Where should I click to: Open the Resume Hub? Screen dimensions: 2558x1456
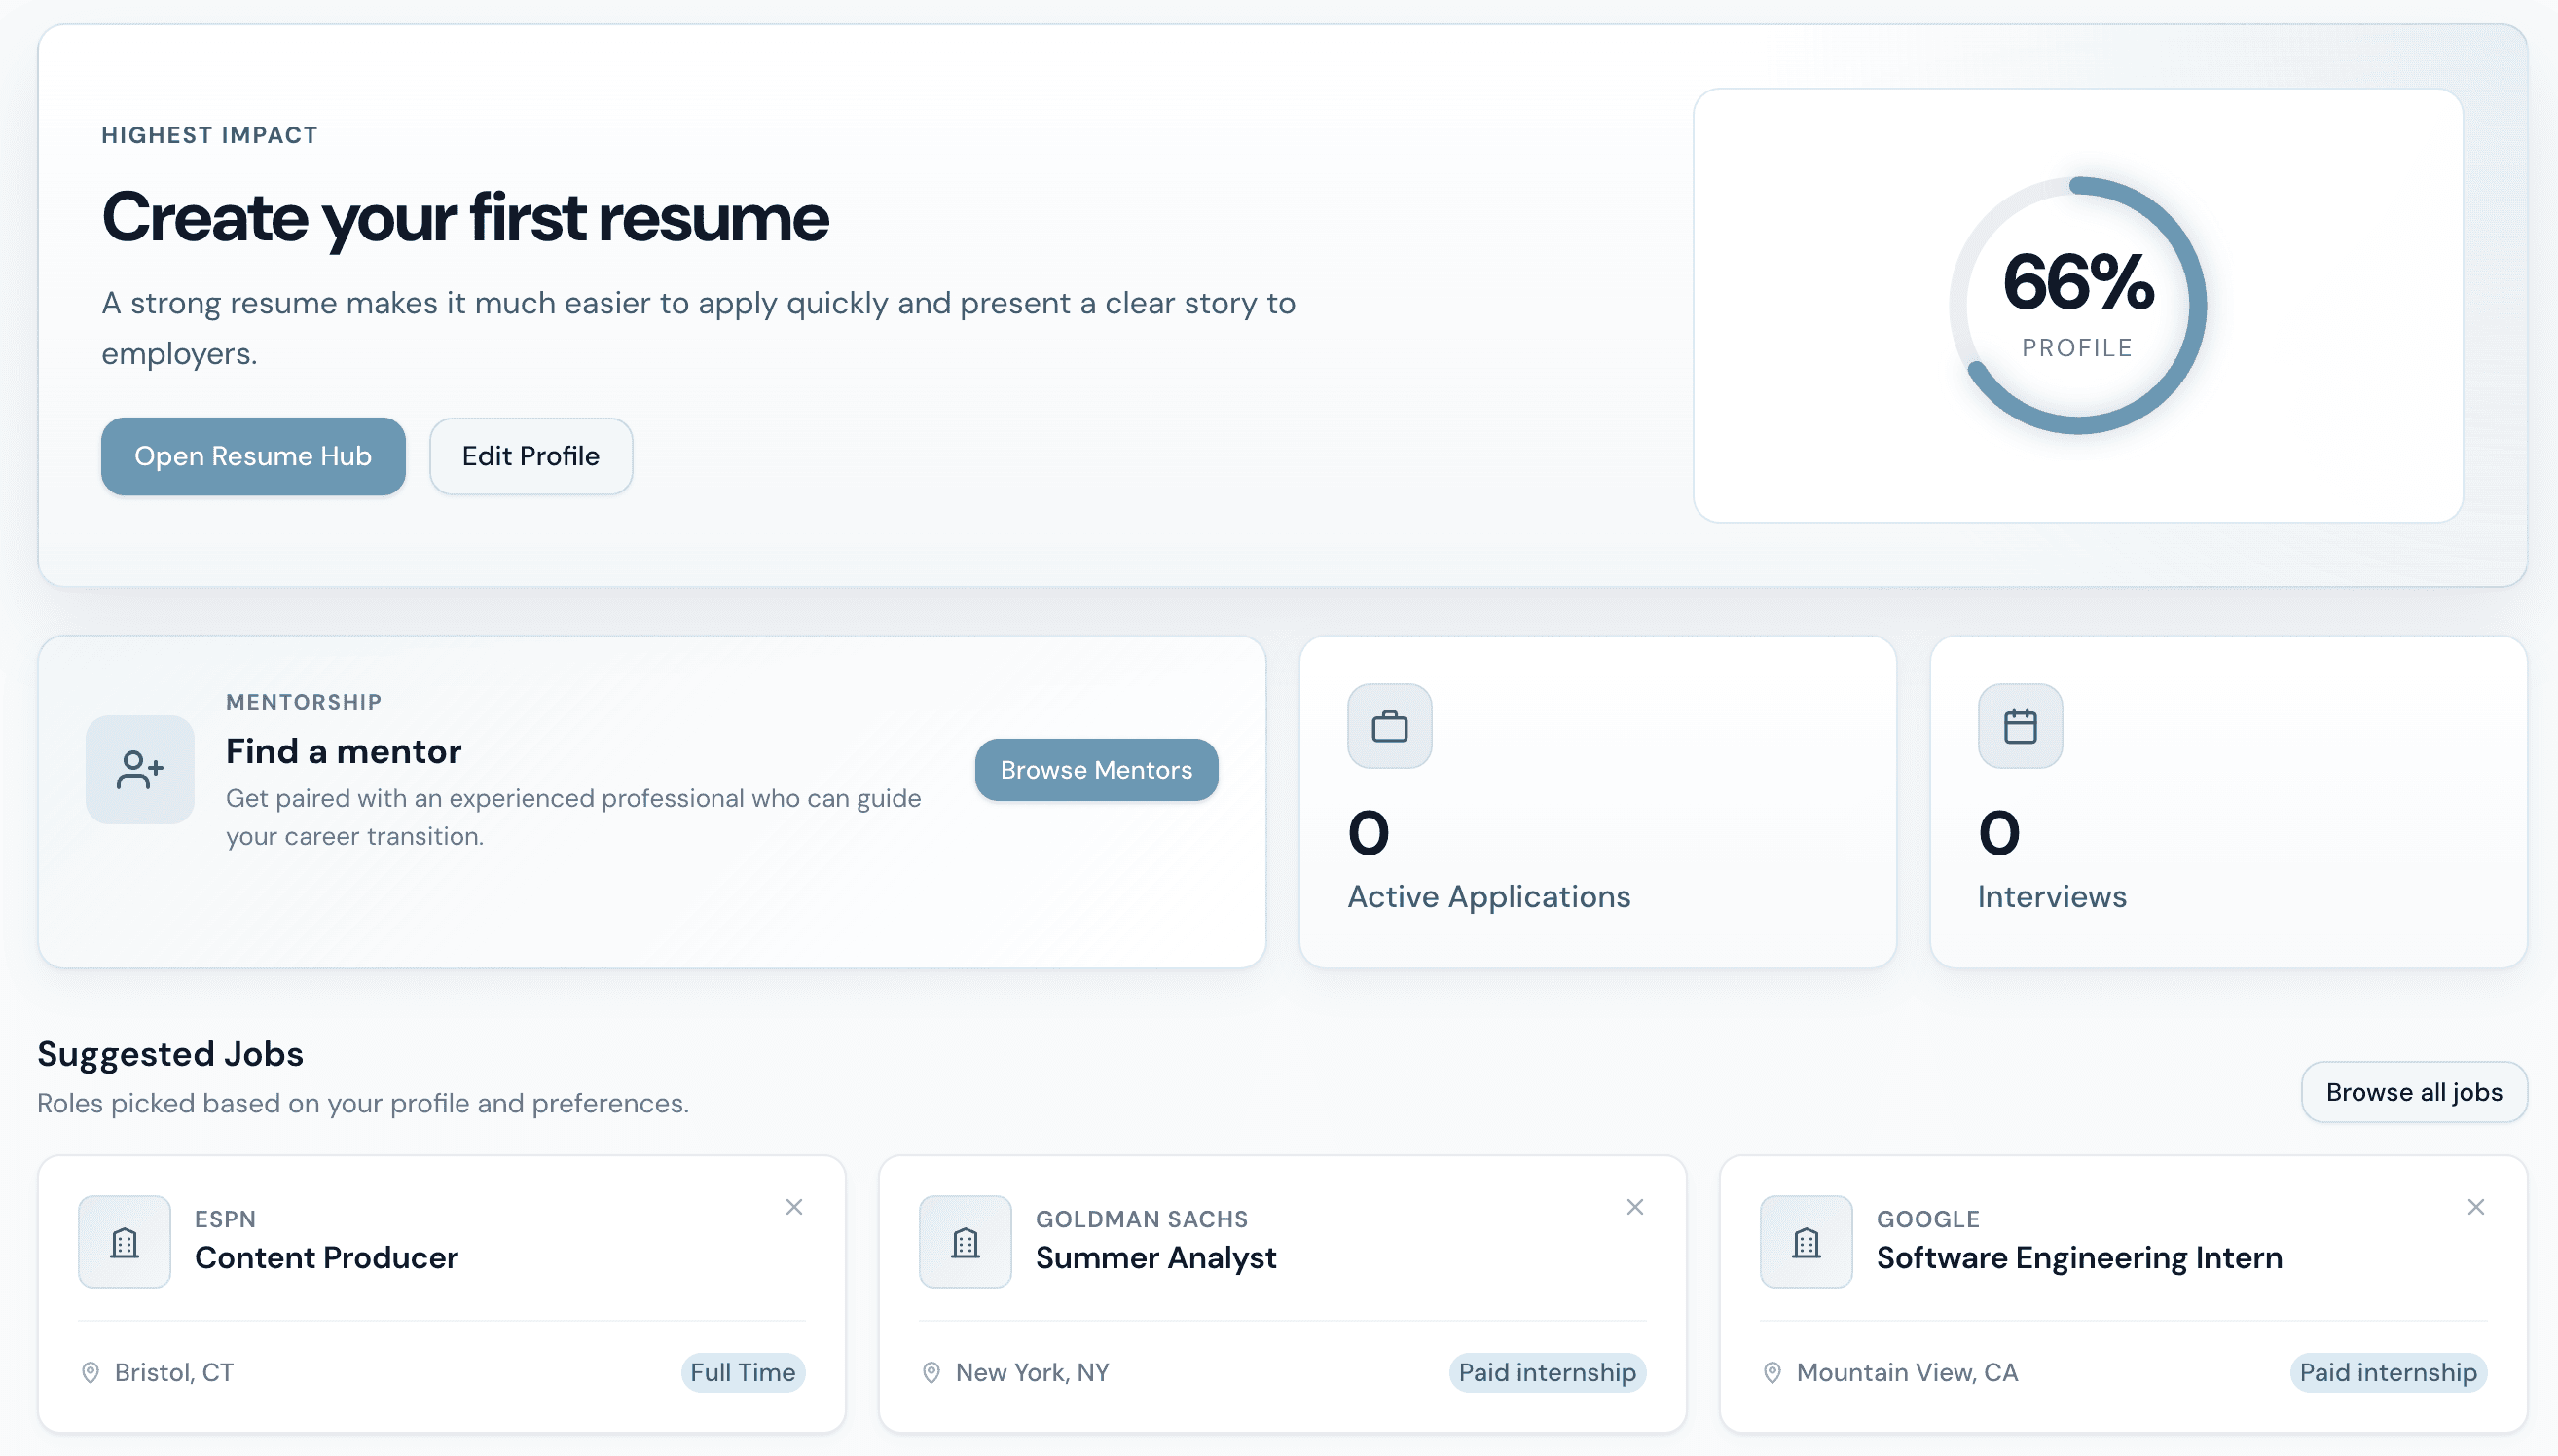click(253, 456)
